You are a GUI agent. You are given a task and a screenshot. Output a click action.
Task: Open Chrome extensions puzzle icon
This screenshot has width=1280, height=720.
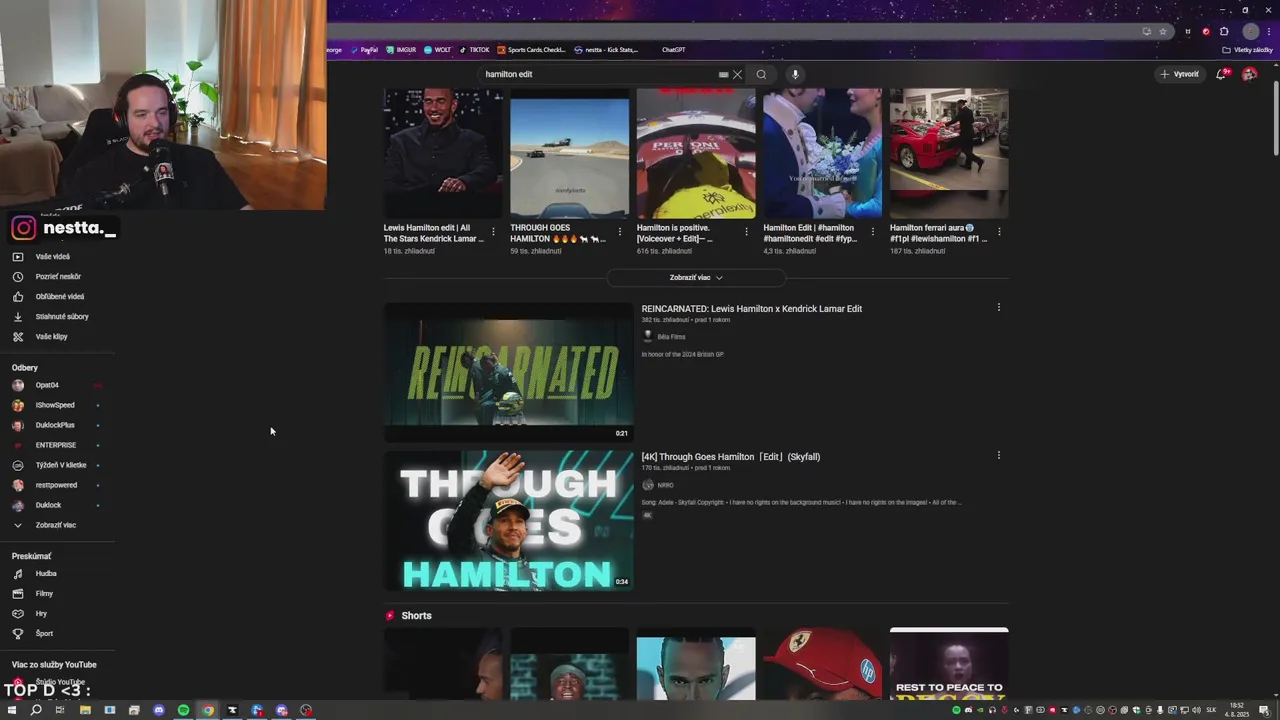[1224, 31]
